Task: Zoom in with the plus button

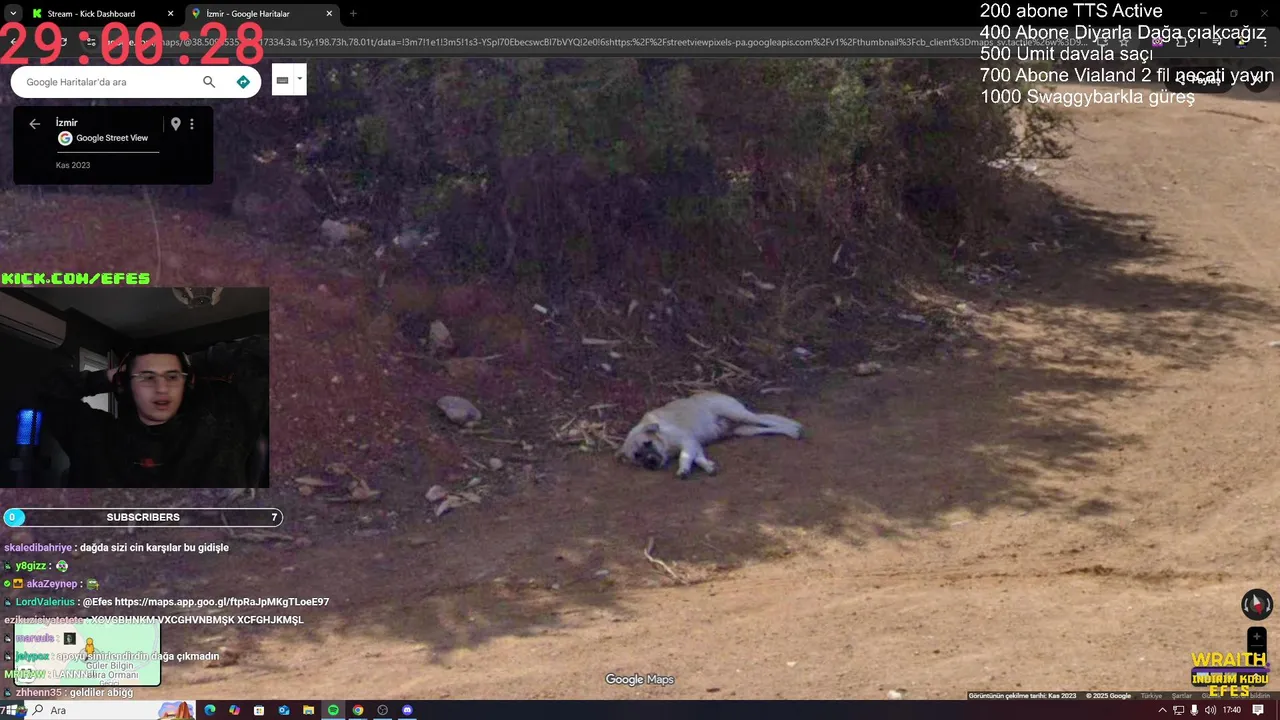Action: click(1256, 637)
